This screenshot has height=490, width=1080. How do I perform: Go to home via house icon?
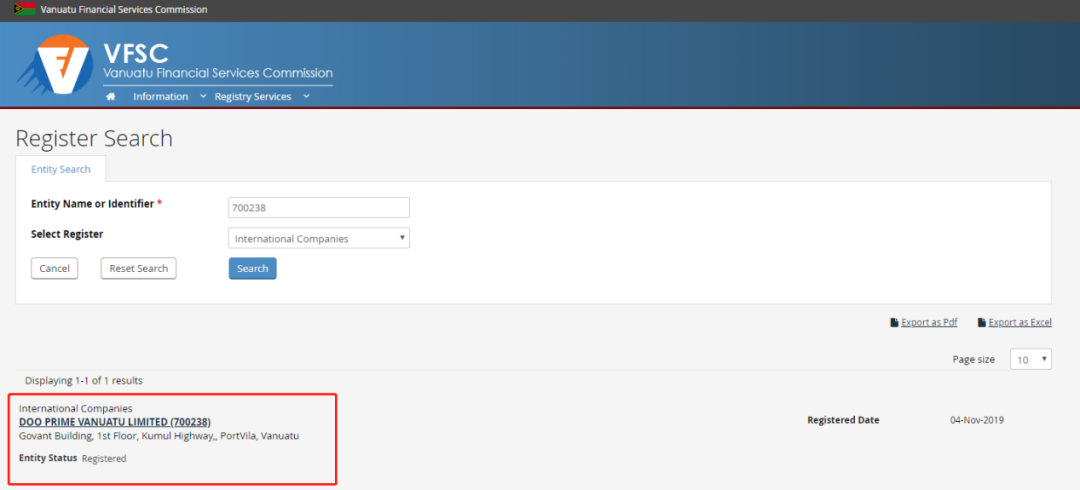tap(110, 96)
